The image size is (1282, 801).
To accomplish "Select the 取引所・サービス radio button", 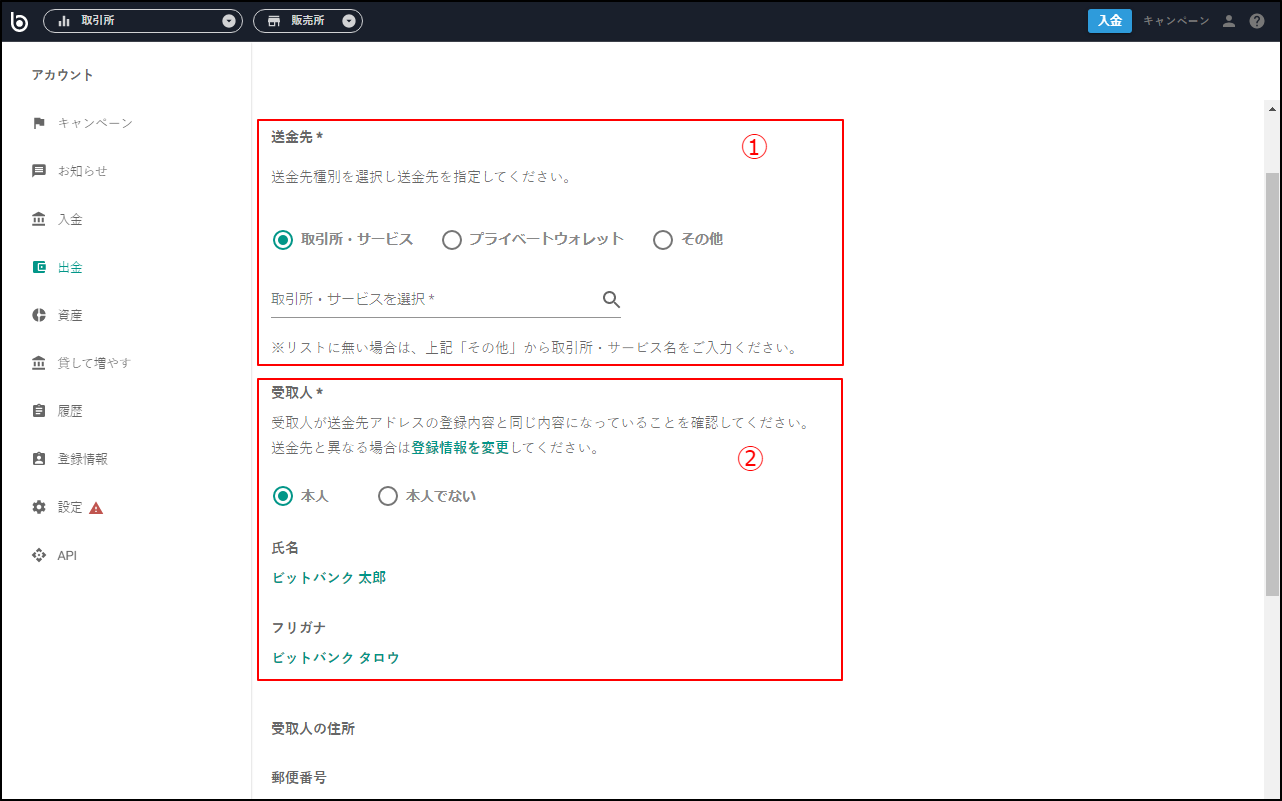I will click(283, 240).
